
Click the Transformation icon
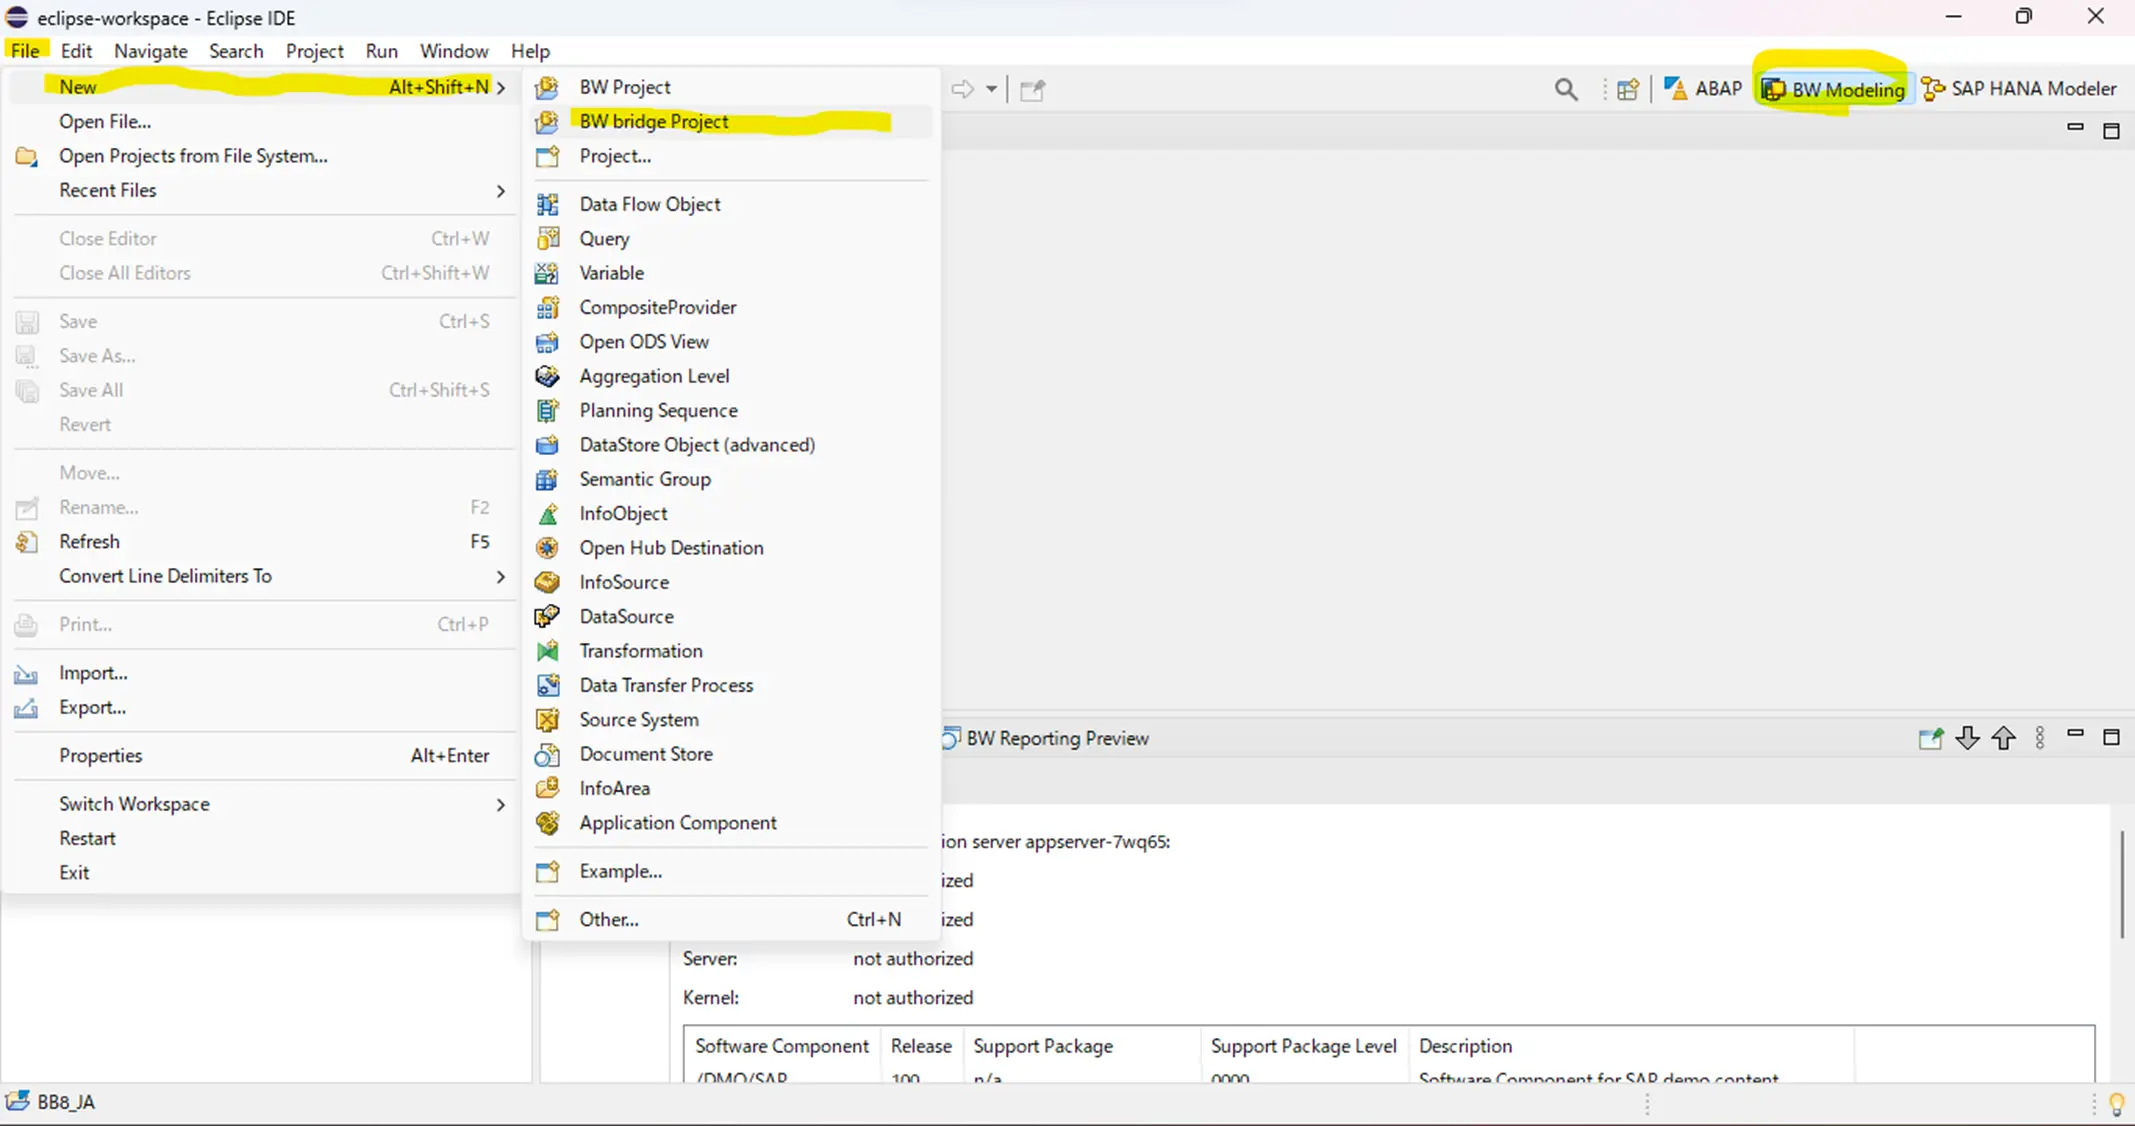click(547, 651)
